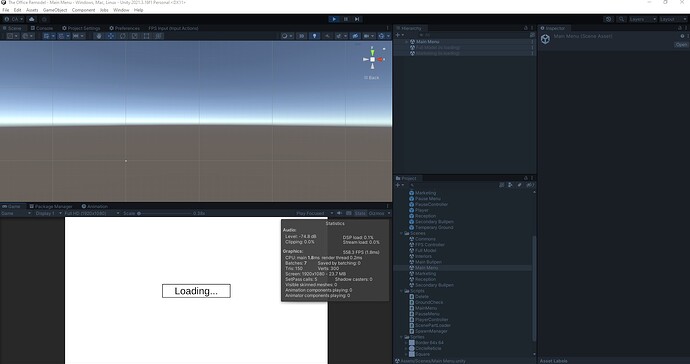Collapse the Sprites folder in Project

click(401, 337)
